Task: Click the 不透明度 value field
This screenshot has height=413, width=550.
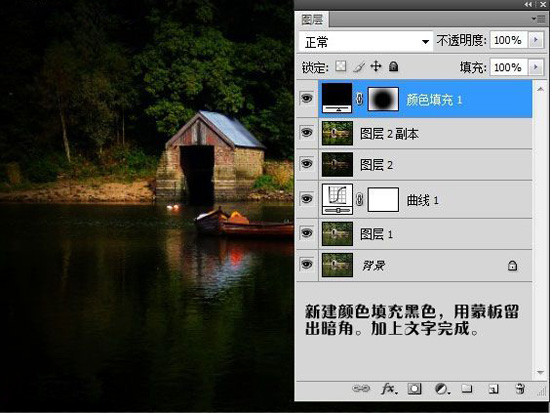Action: click(x=509, y=40)
